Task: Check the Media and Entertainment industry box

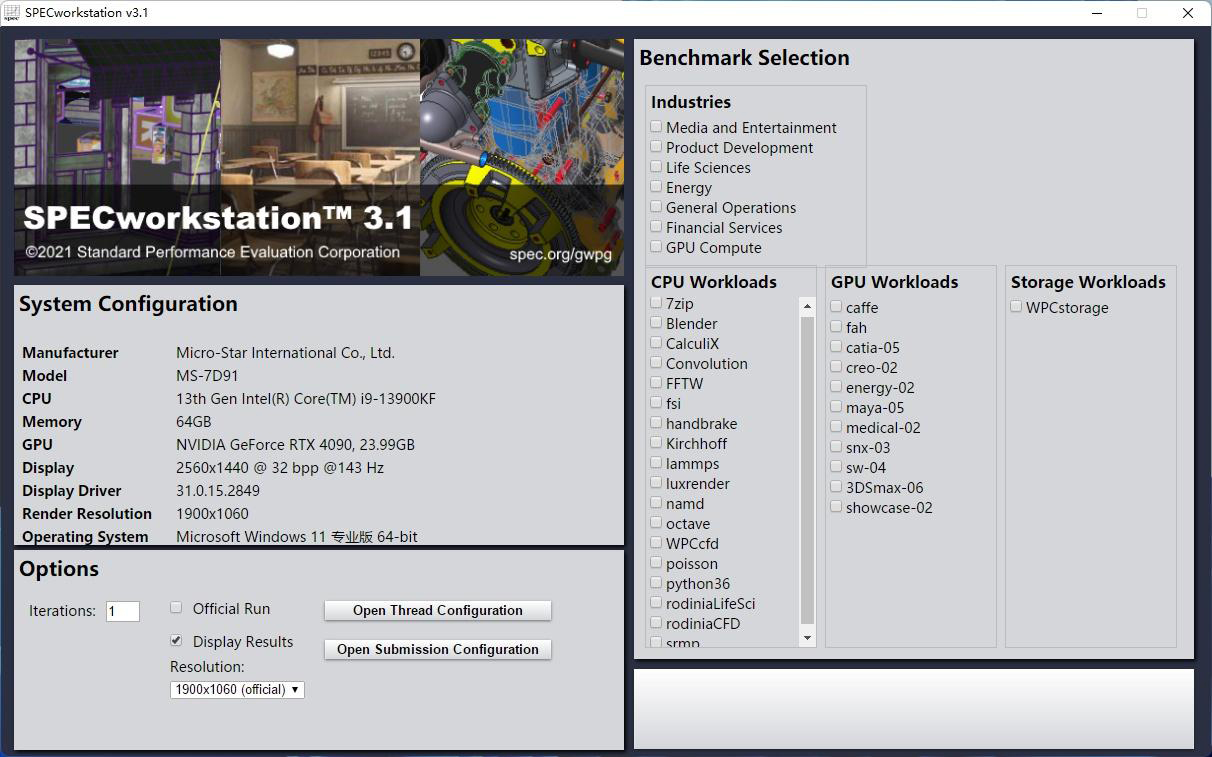Action: click(656, 127)
